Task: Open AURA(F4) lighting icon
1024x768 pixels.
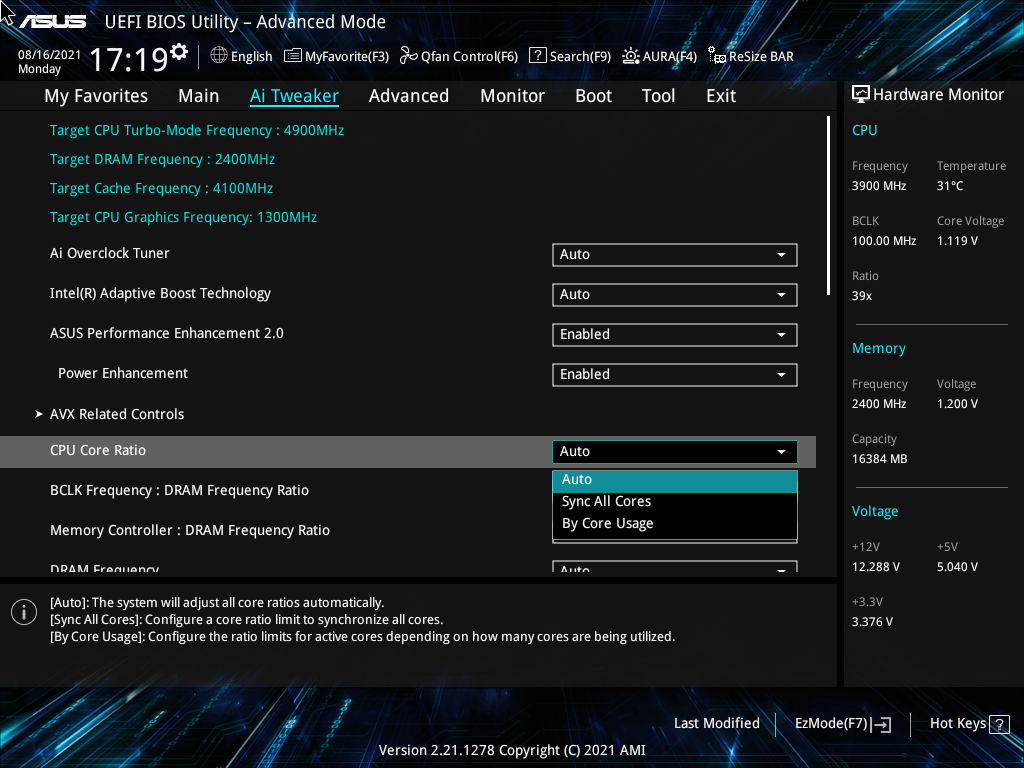Action: pos(630,56)
